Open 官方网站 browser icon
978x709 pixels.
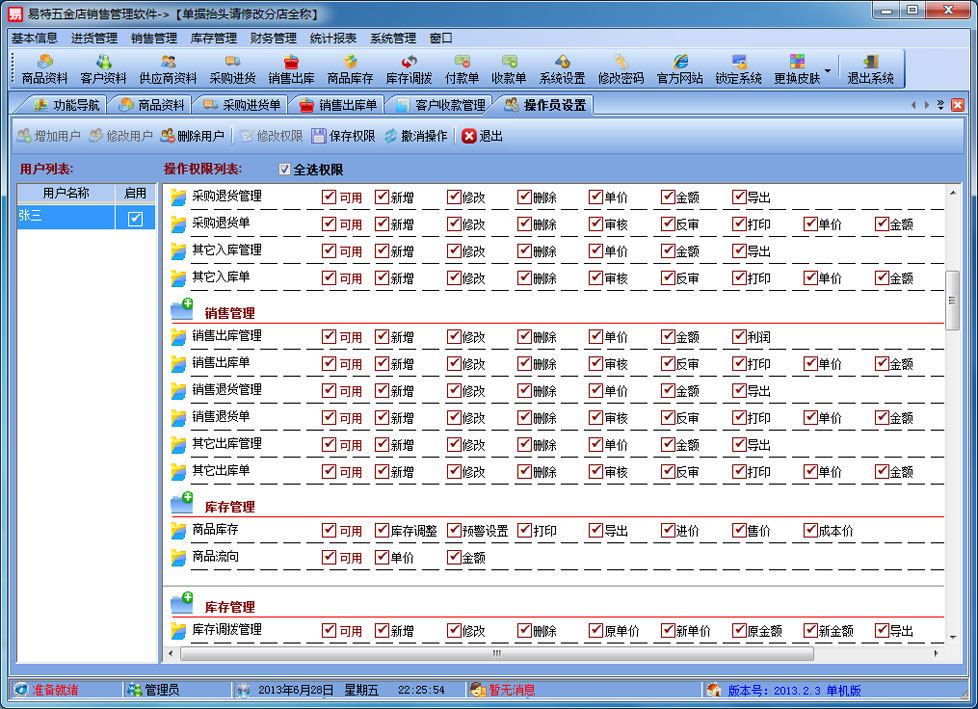[x=680, y=69]
